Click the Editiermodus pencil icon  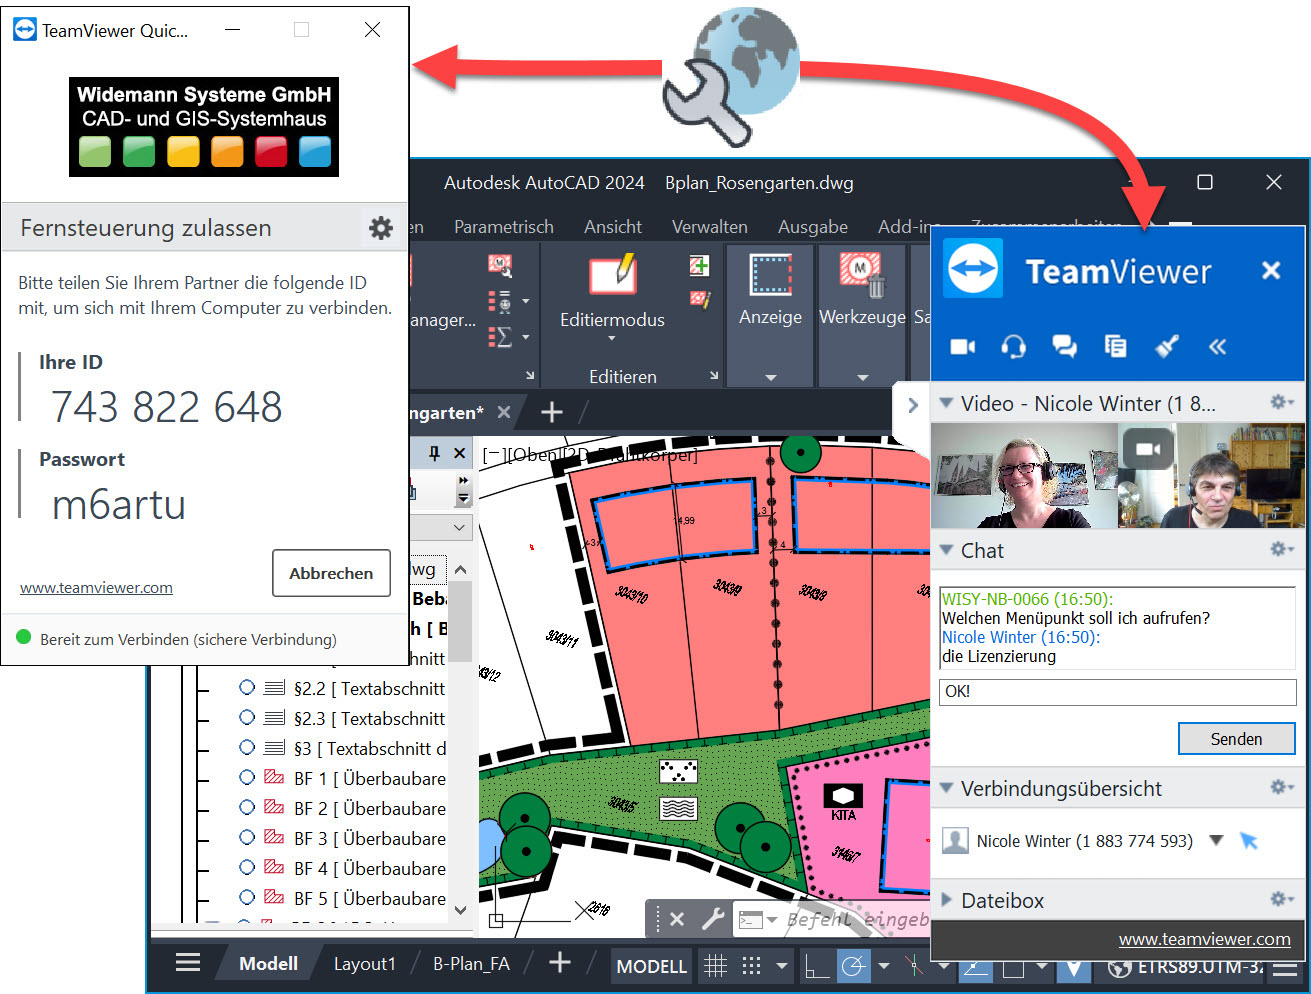tap(612, 275)
